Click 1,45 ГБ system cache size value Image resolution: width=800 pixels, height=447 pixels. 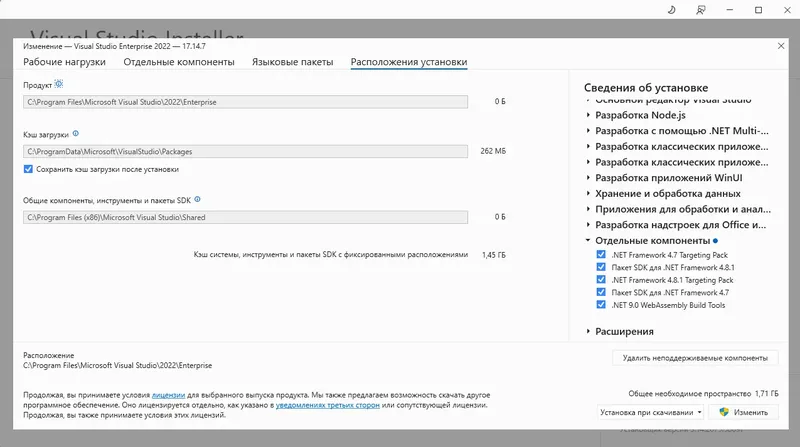coord(494,255)
